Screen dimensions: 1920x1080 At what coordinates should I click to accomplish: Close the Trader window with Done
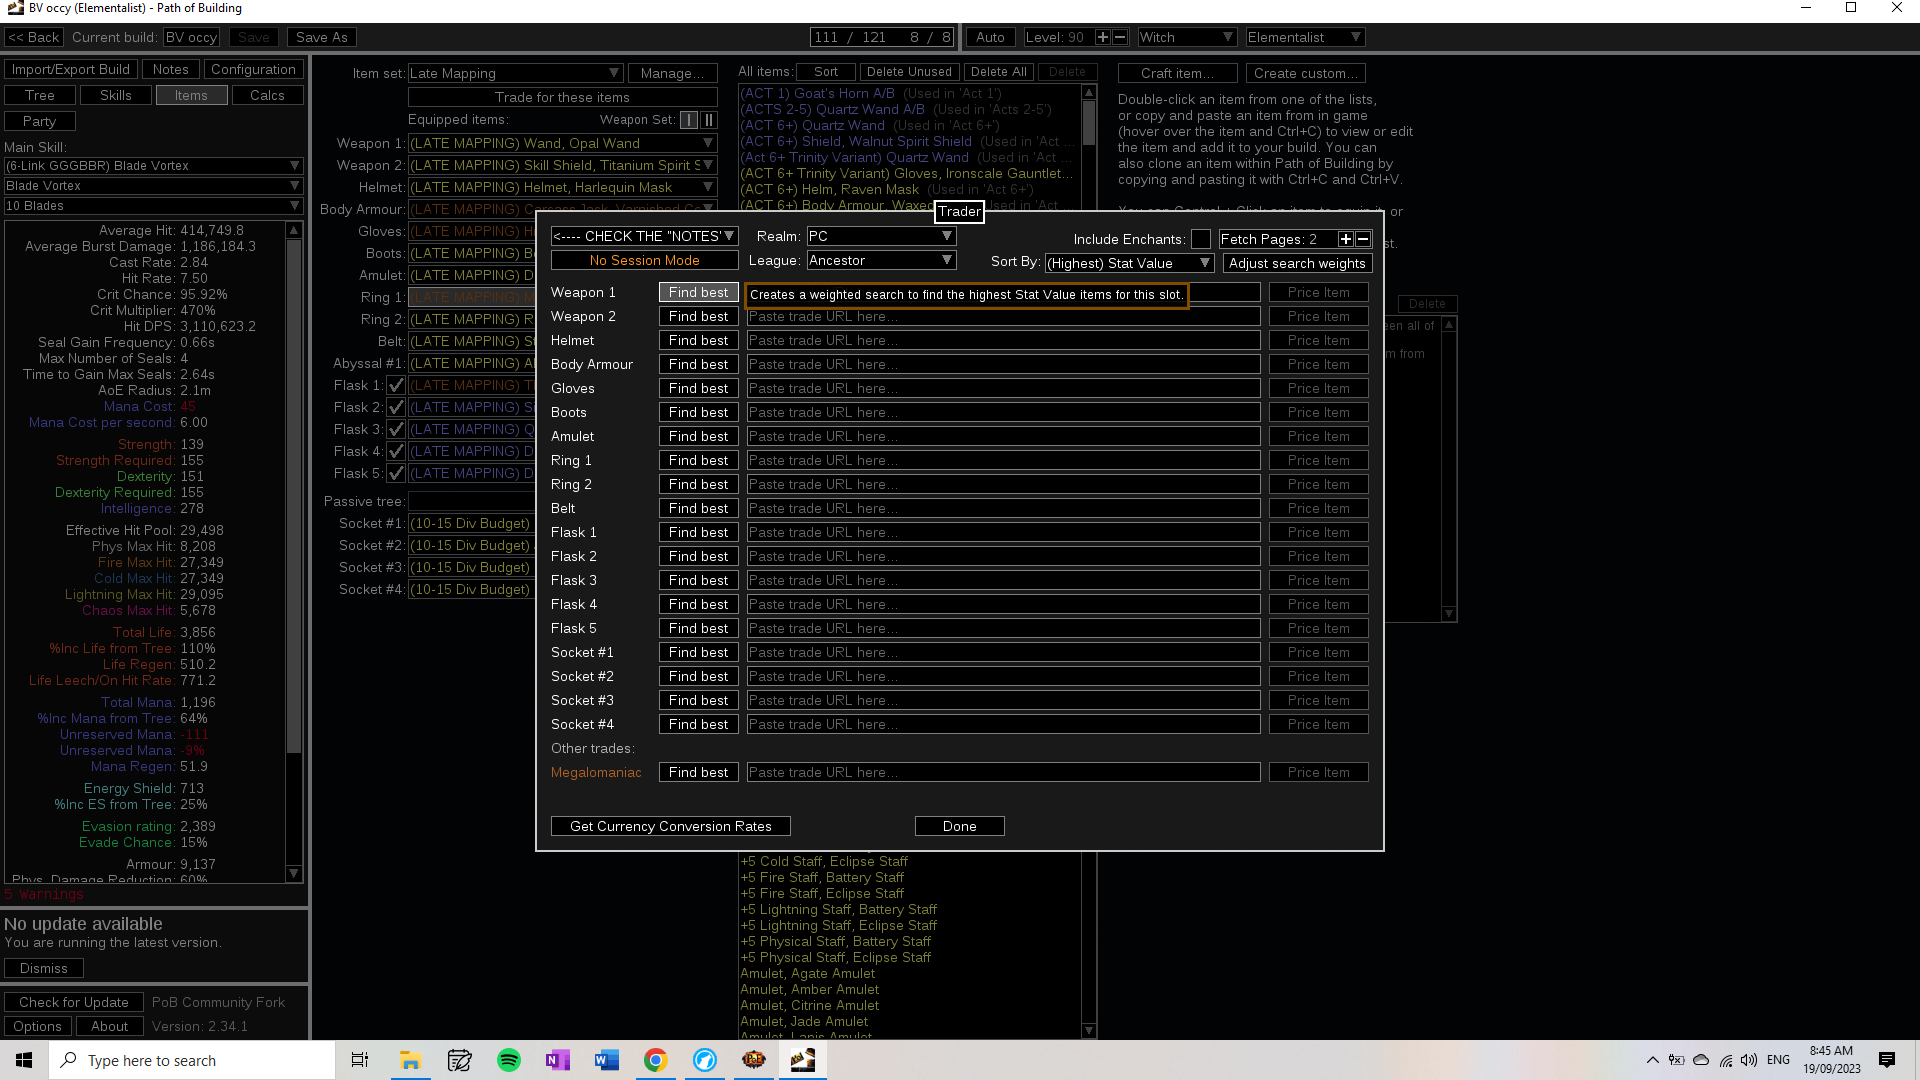coord(958,826)
